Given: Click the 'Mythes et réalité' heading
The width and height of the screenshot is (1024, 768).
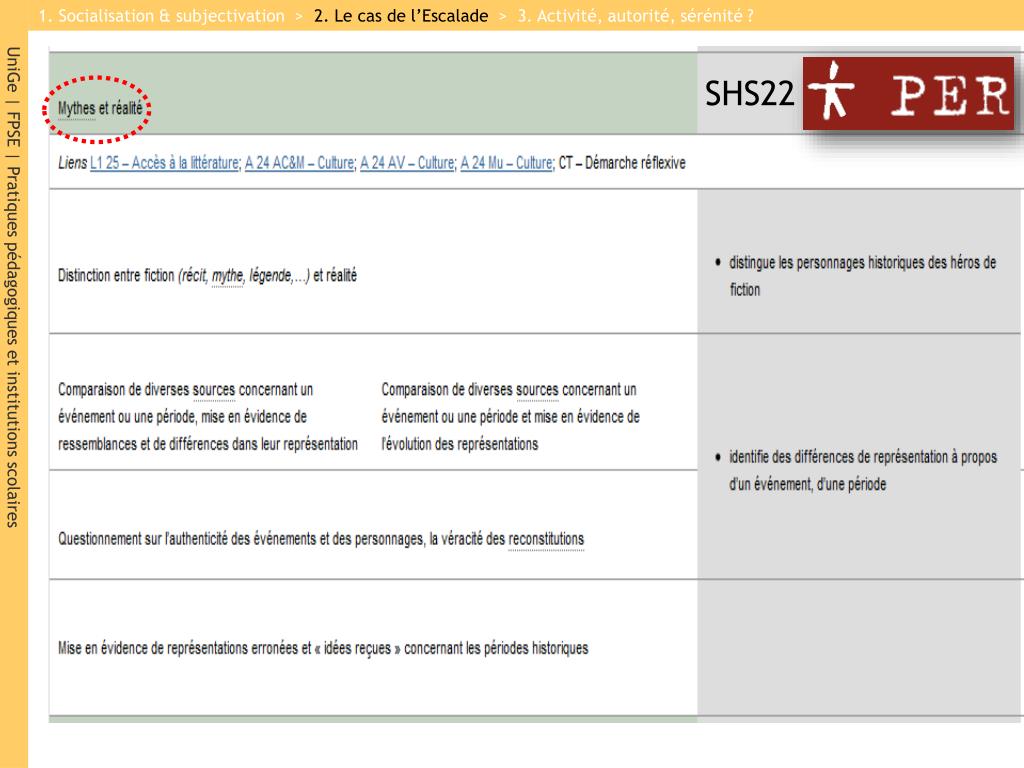Looking at the screenshot, I should pos(100,108).
